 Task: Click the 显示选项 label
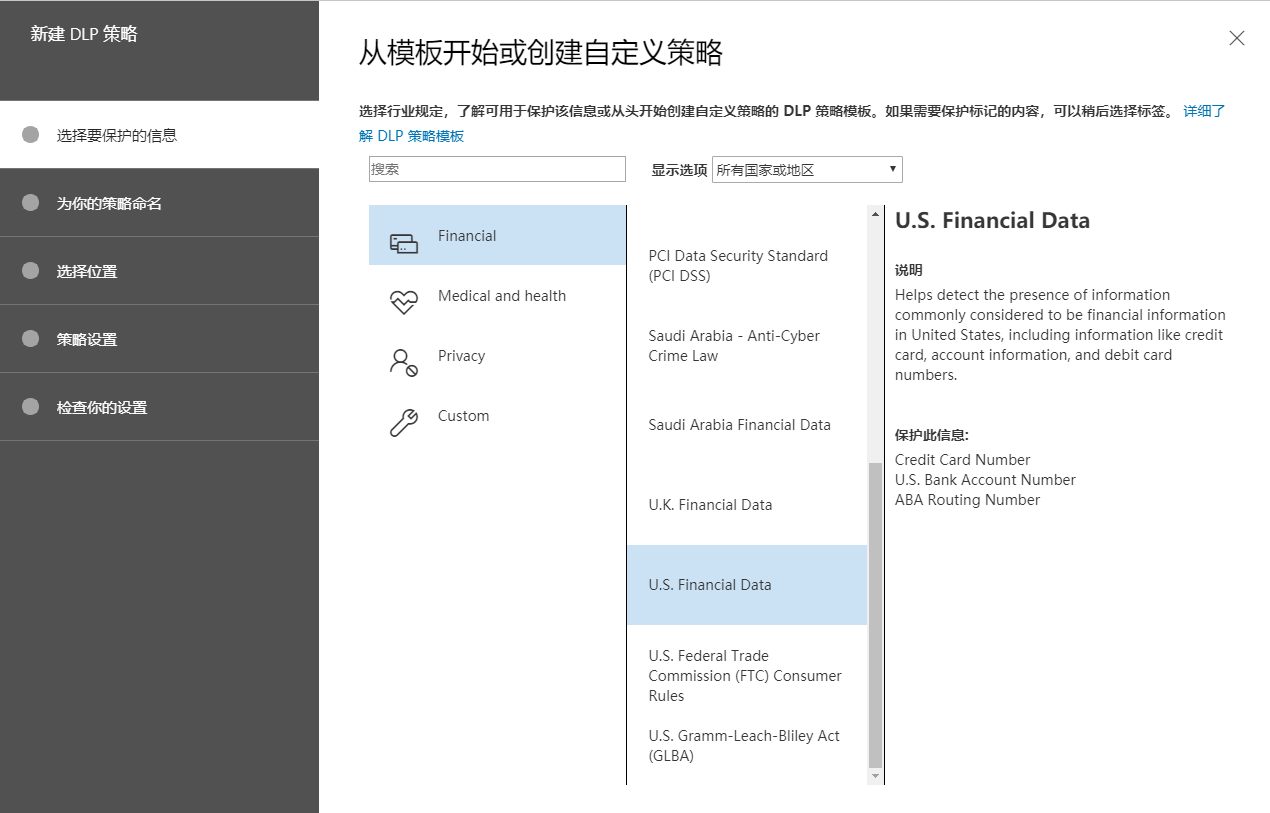(x=679, y=170)
